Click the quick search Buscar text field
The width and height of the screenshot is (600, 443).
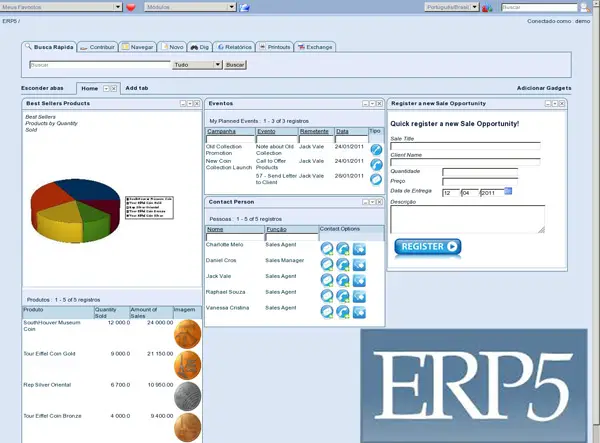(x=99, y=65)
